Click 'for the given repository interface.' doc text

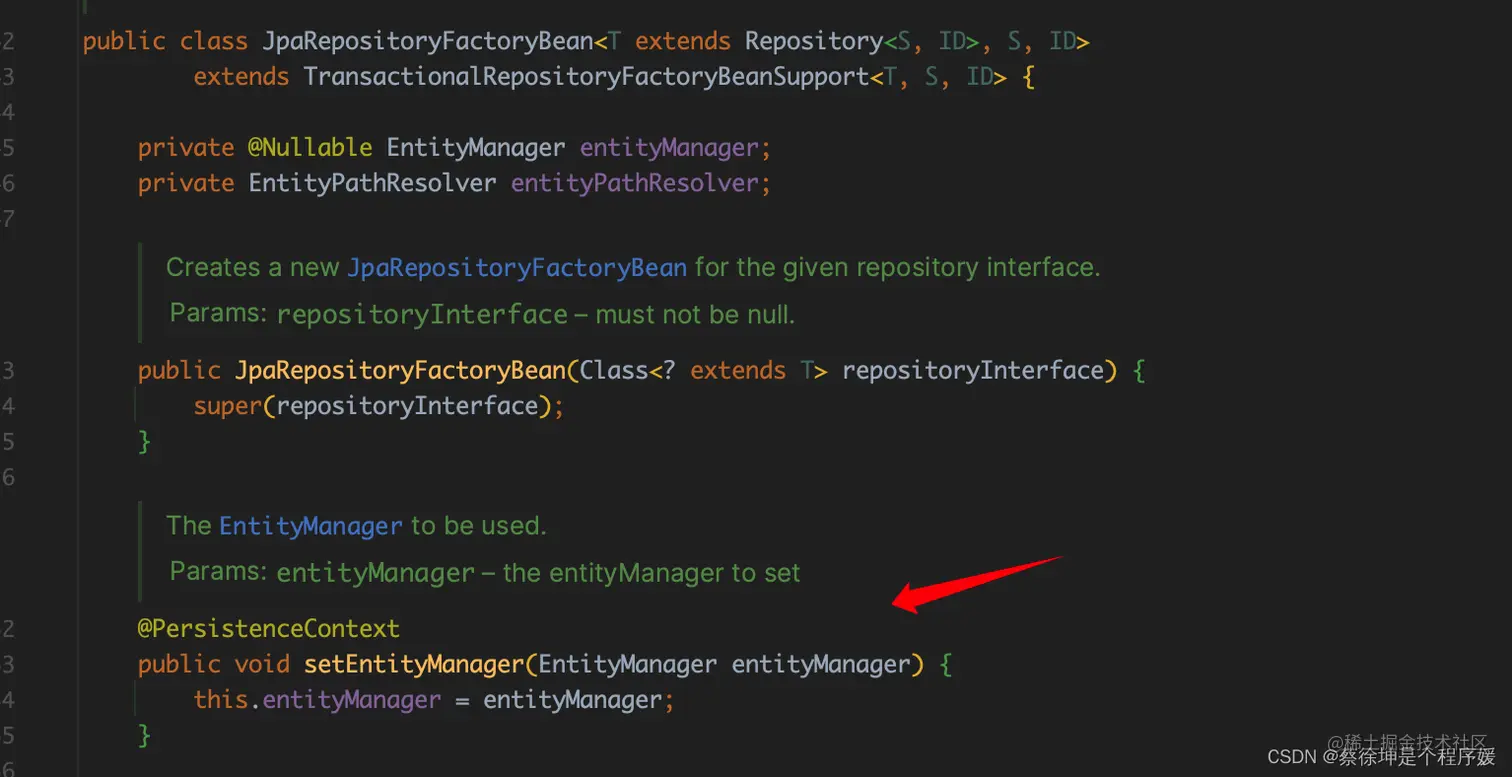898,268
